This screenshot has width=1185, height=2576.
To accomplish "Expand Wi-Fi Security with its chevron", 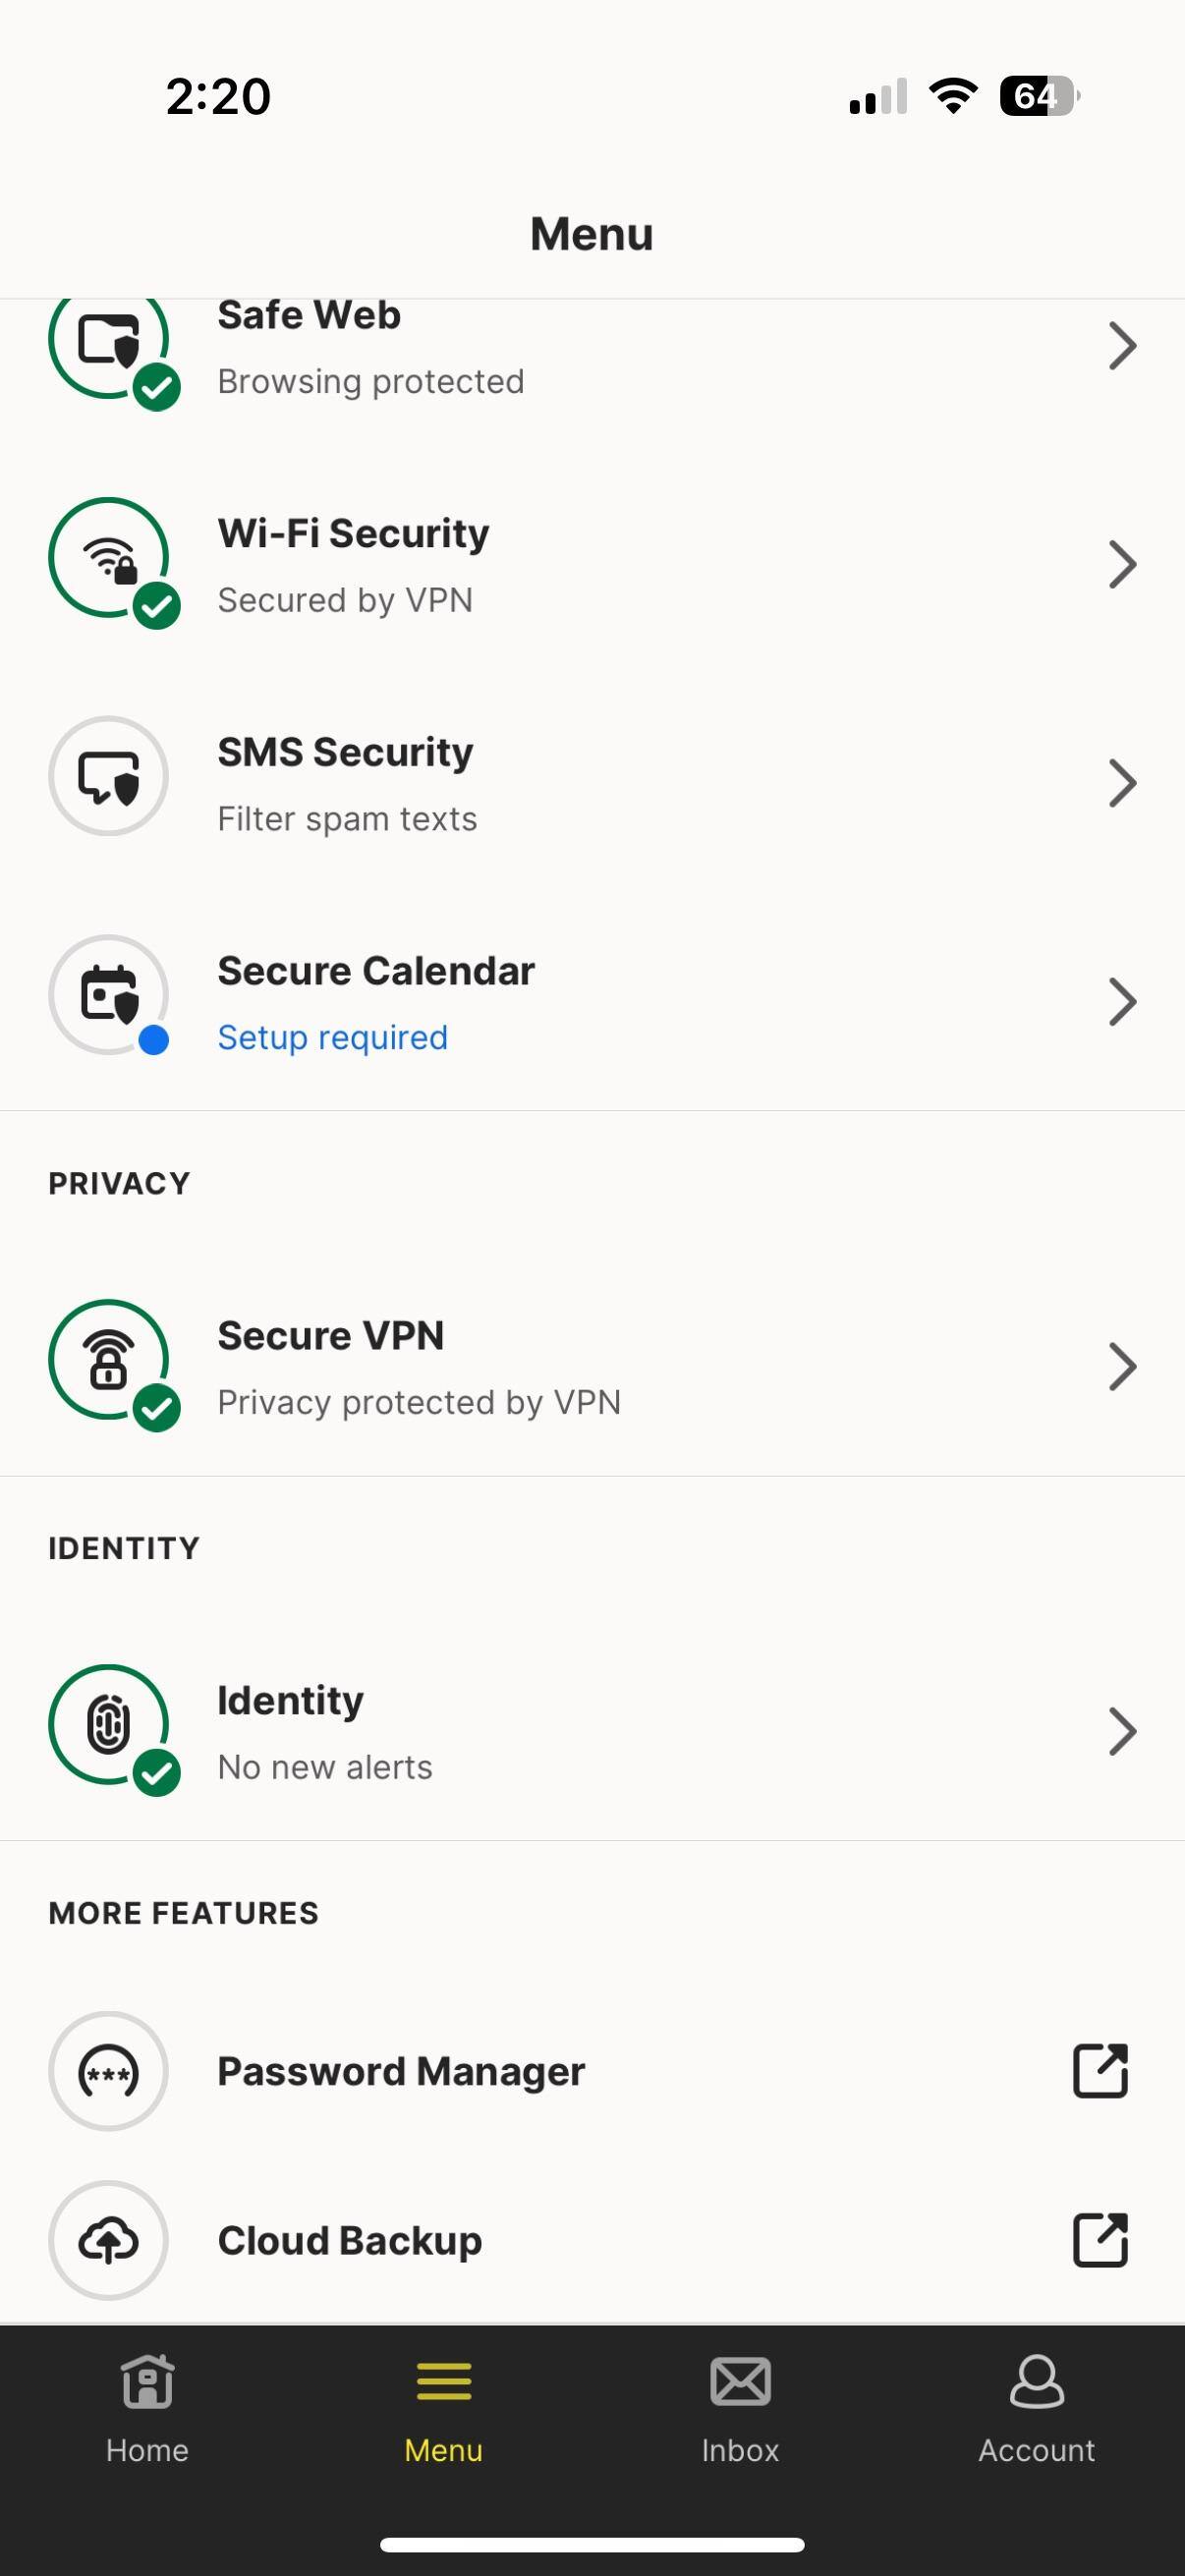I will pos(1122,565).
